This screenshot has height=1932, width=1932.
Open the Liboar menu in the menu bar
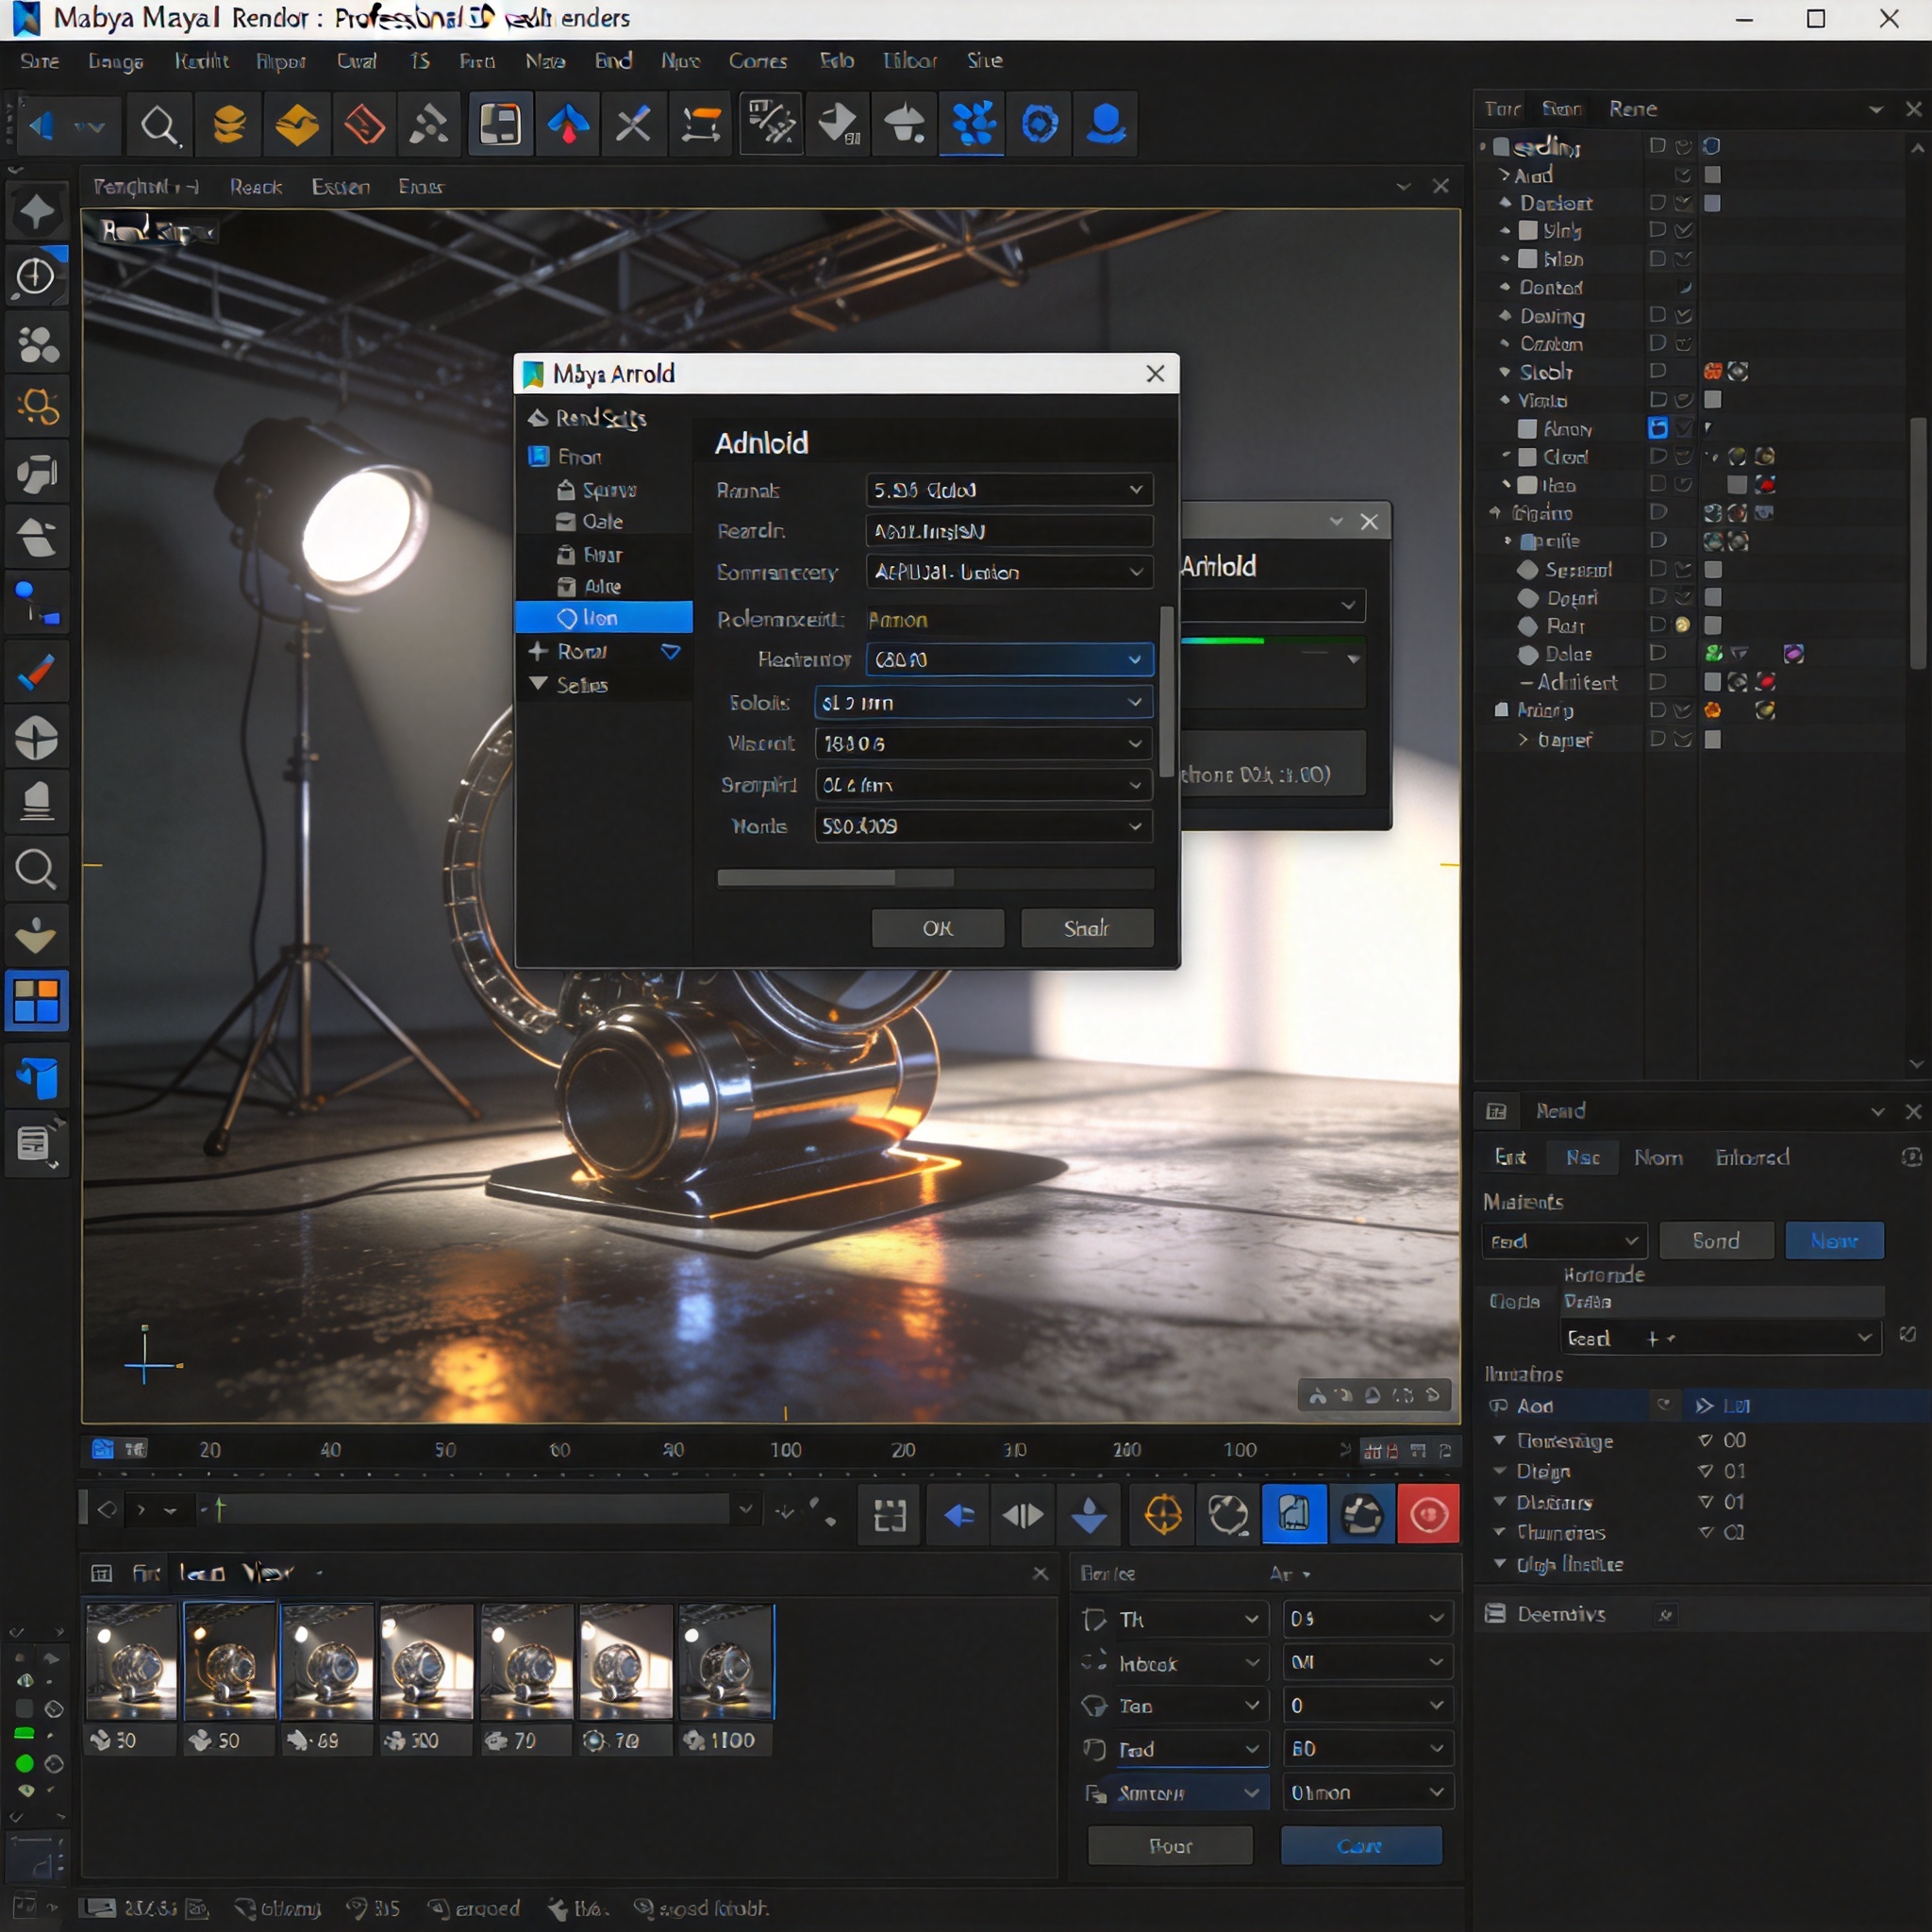pos(910,61)
